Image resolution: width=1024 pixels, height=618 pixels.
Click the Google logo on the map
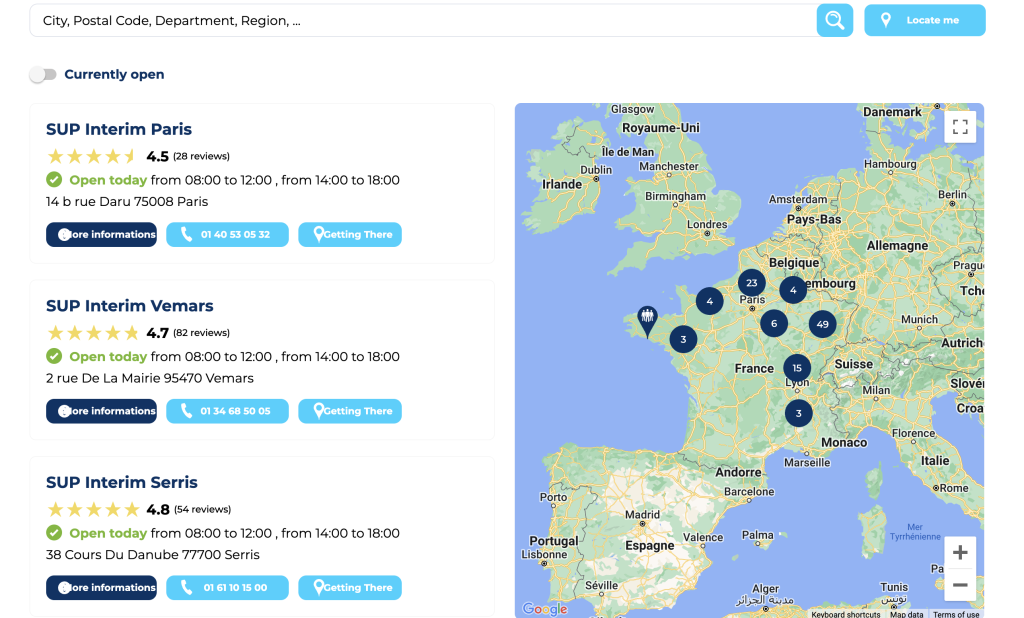[x=545, y=609]
